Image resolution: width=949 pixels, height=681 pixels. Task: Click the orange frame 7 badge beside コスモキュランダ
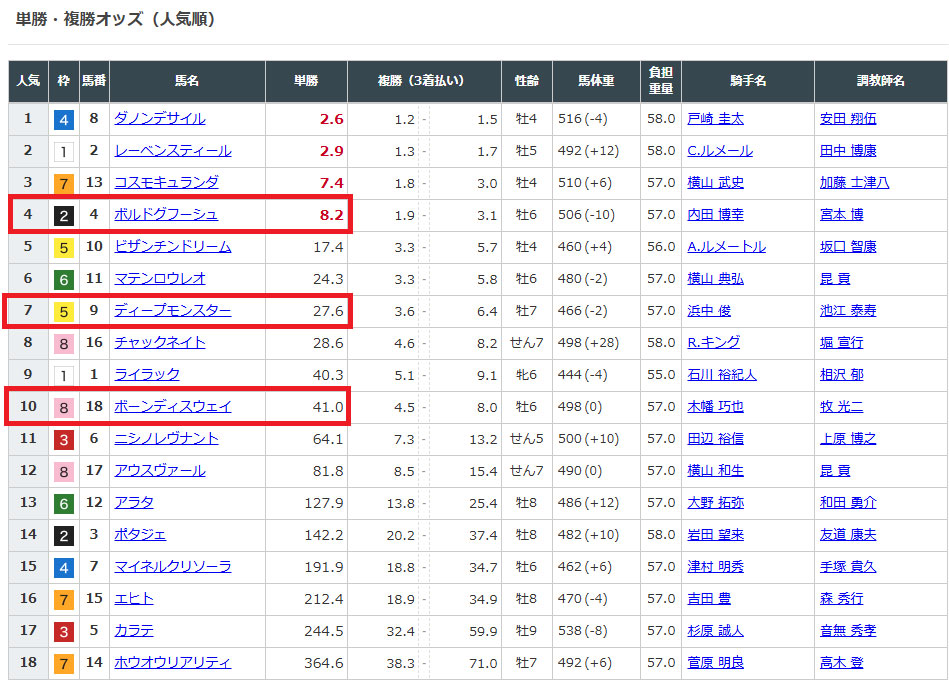64,183
